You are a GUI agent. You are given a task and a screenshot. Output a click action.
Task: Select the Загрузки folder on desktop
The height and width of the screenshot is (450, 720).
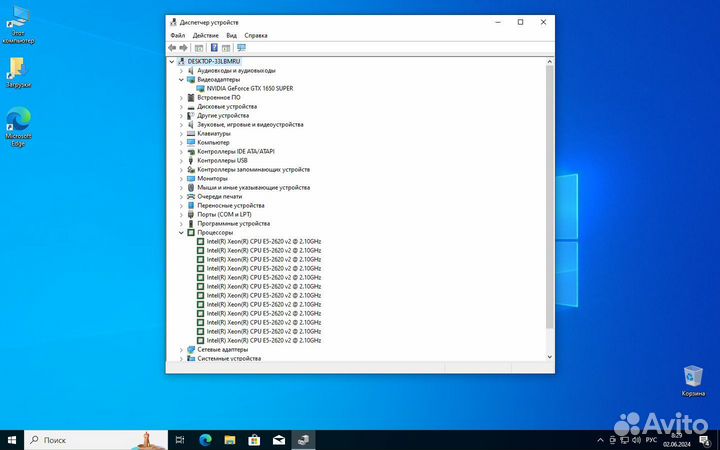18,73
